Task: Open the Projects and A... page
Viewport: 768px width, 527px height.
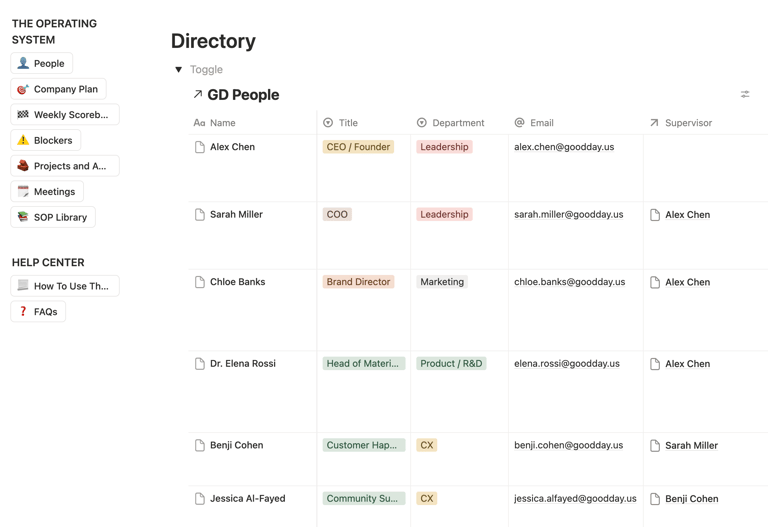Action: tap(69, 166)
